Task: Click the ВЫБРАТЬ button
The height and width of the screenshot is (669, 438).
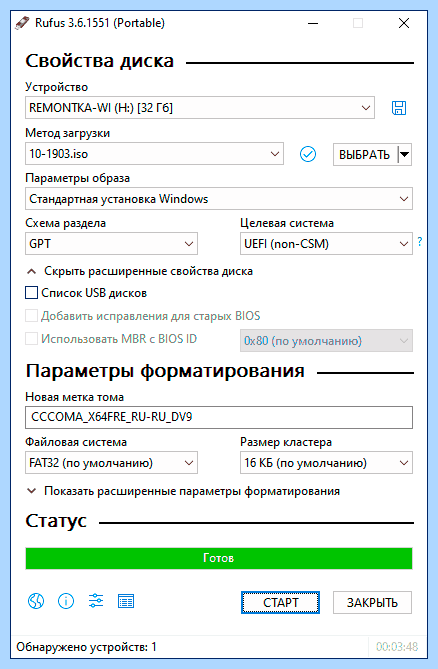Action: pos(365,154)
